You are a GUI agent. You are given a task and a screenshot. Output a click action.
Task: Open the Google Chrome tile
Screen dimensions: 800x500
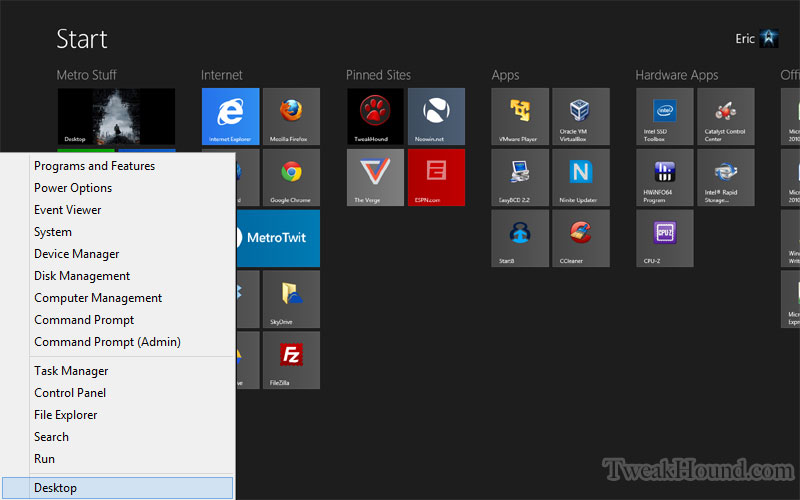click(x=291, y=178)
